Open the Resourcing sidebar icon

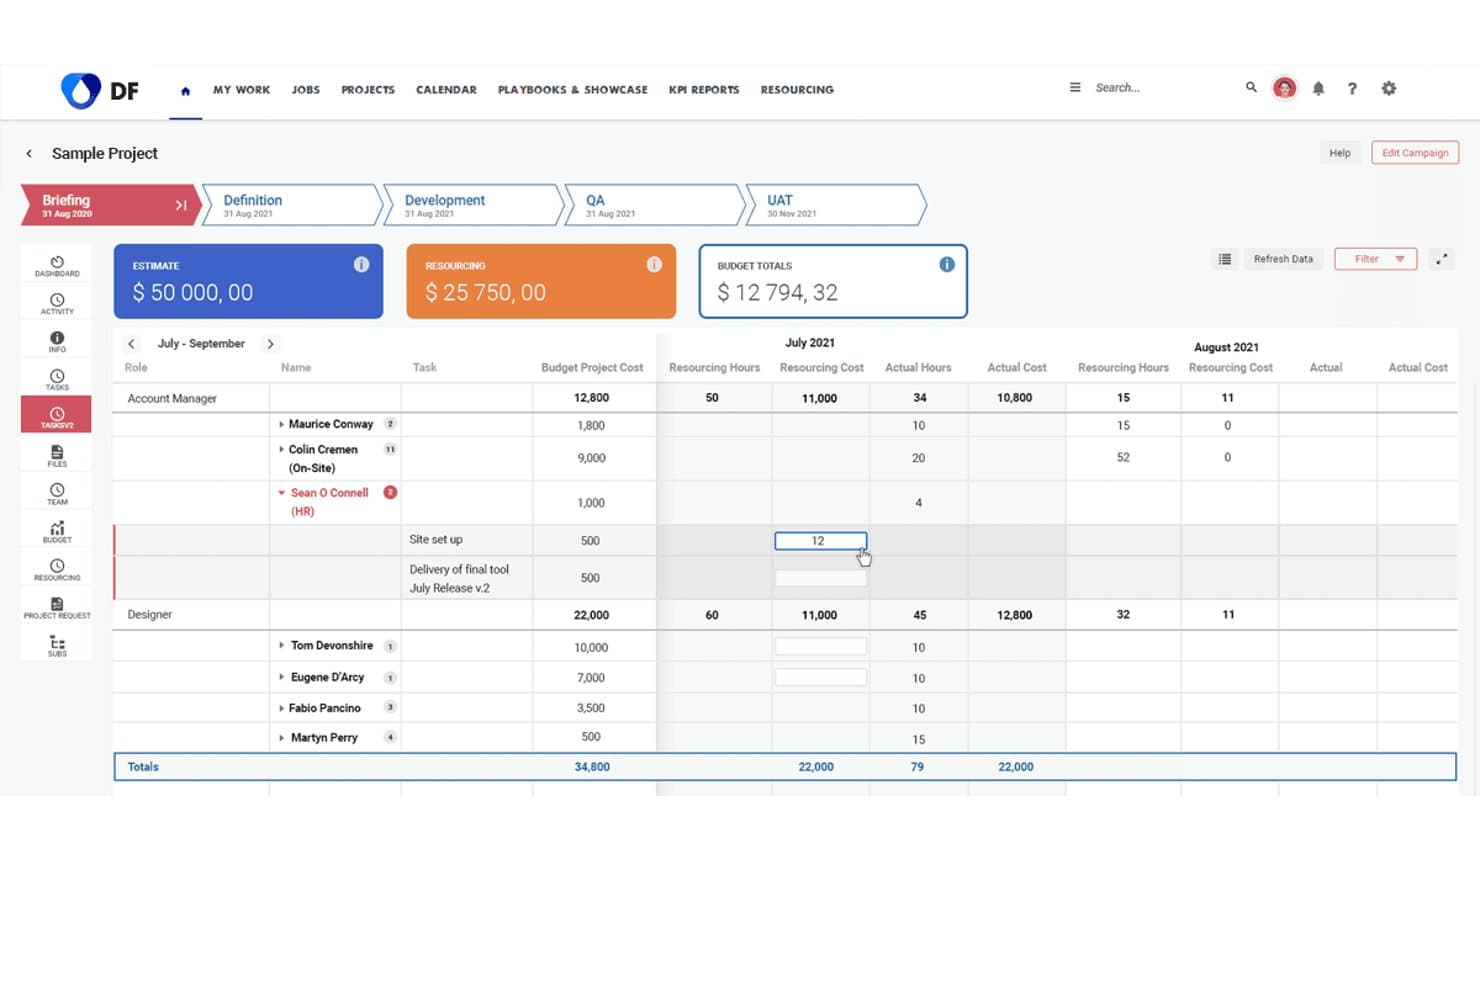57,567
